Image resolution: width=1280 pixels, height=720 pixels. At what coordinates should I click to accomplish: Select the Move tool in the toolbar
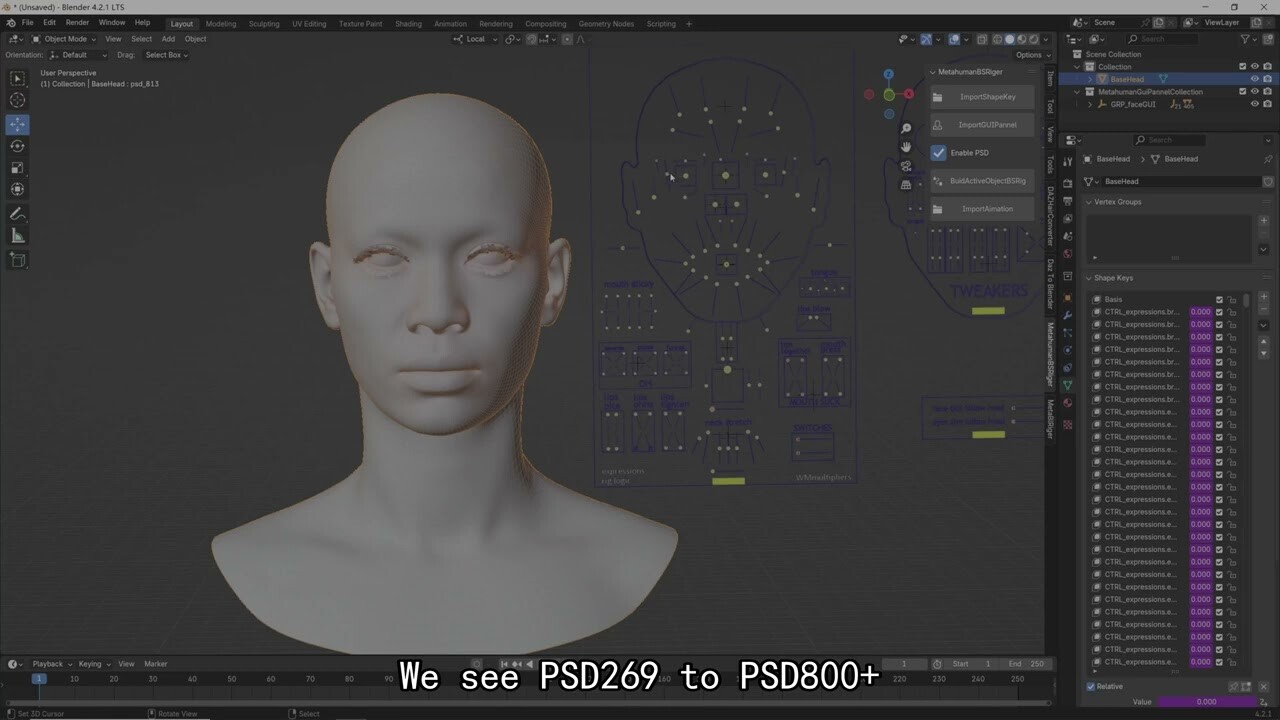click(x=17, y=124)
